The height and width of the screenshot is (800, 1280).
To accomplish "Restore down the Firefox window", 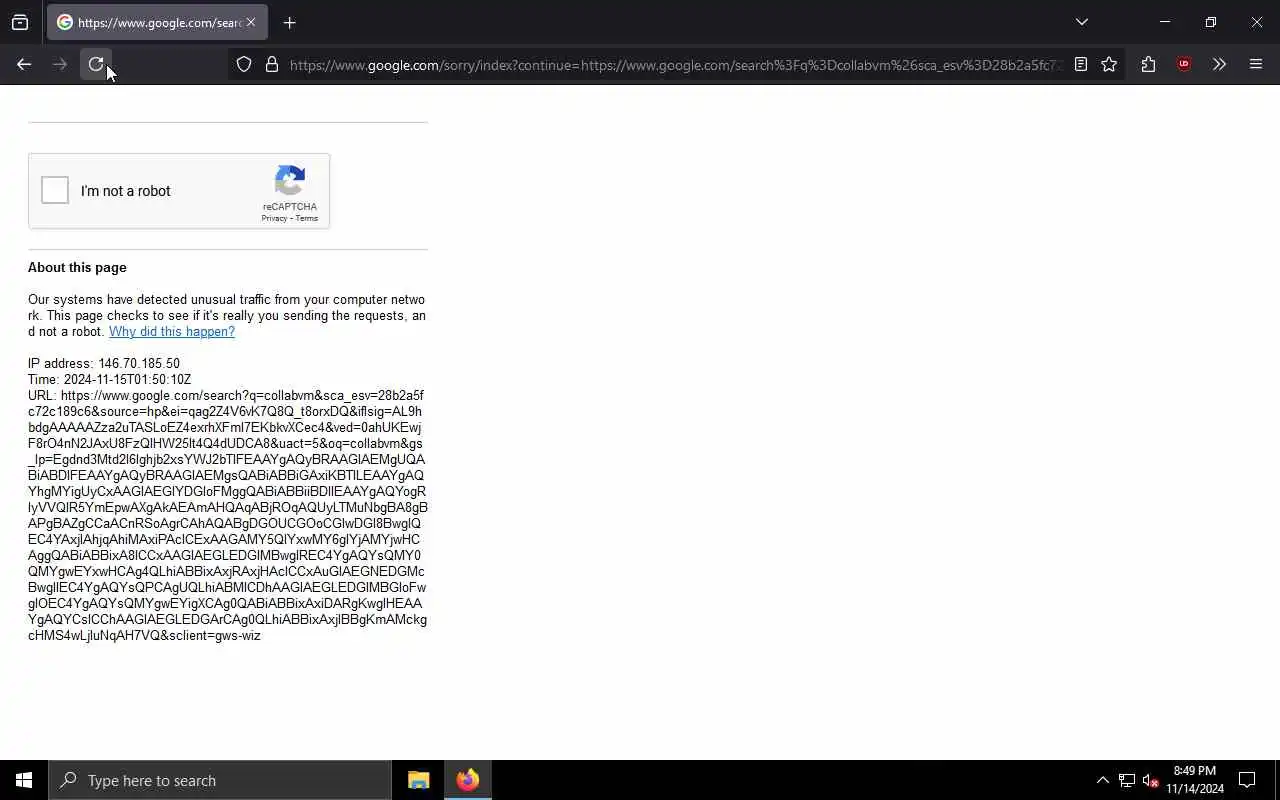I will point(1211,22).
